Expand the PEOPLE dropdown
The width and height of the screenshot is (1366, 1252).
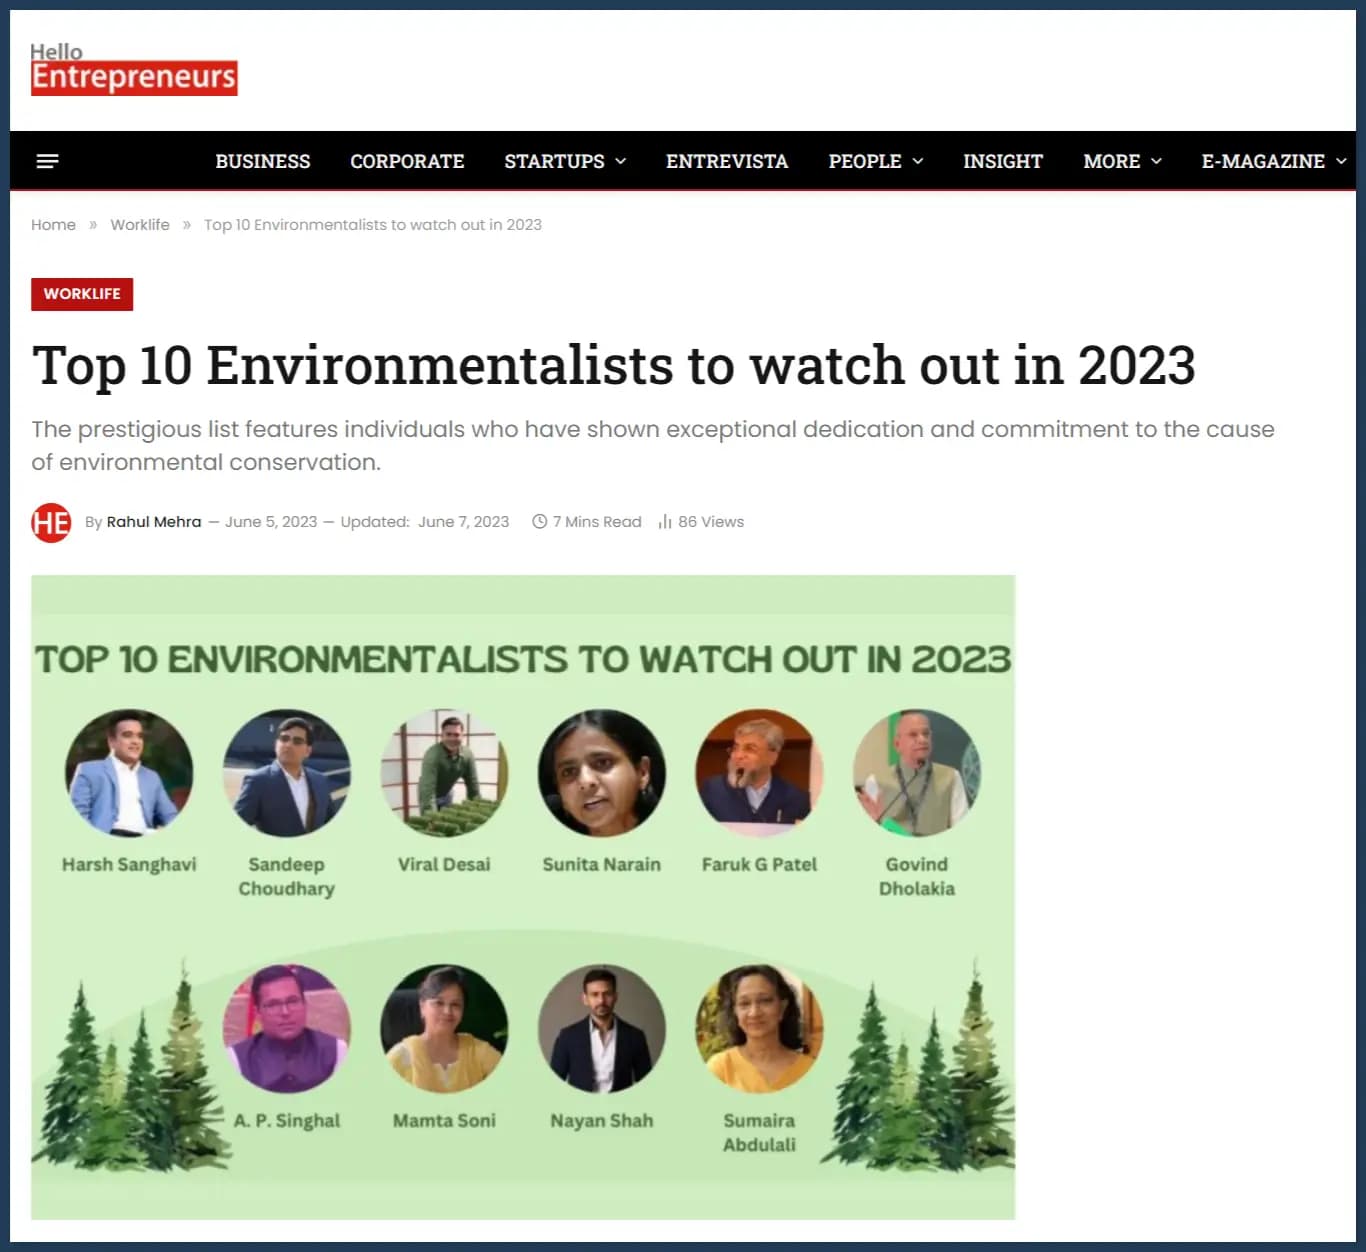point(875,160)
